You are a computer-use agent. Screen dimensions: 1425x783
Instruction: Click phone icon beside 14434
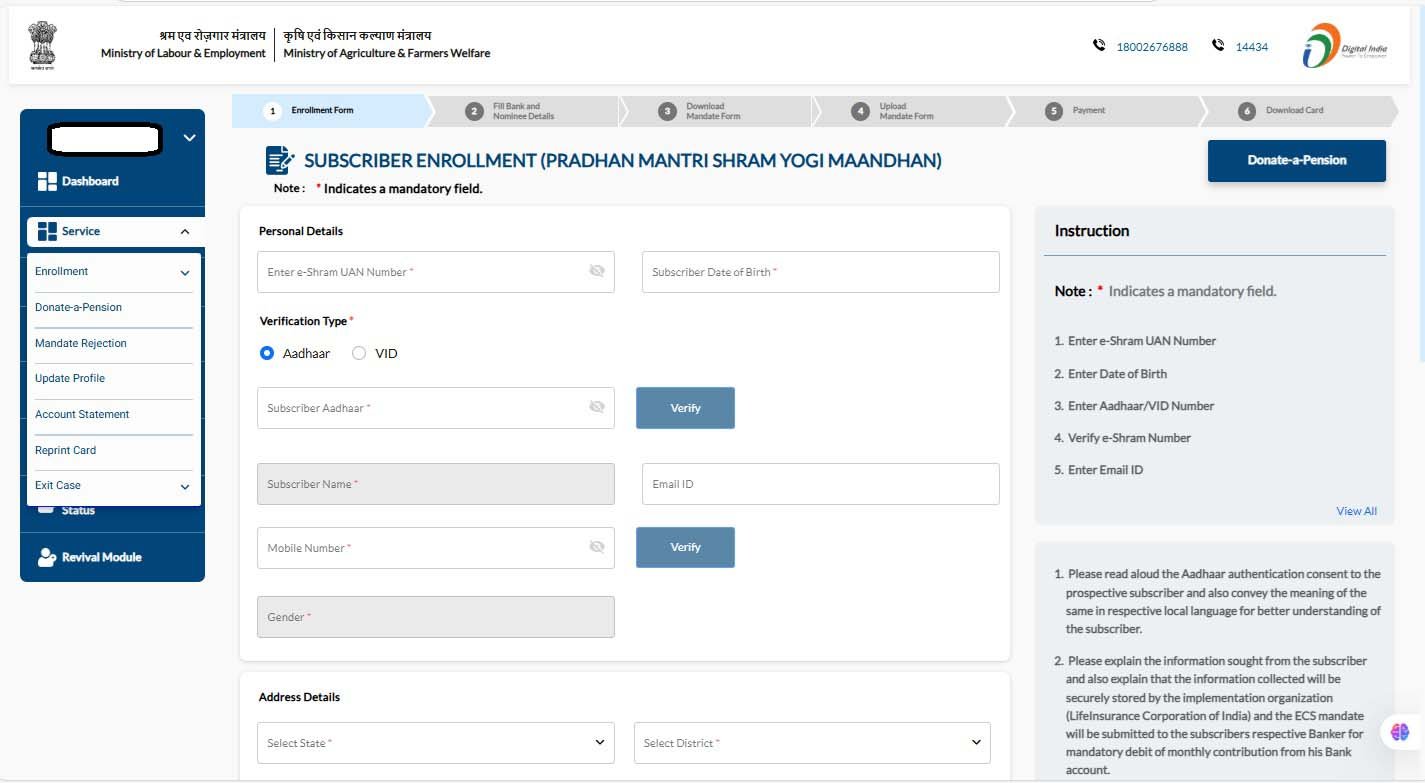1218,46
